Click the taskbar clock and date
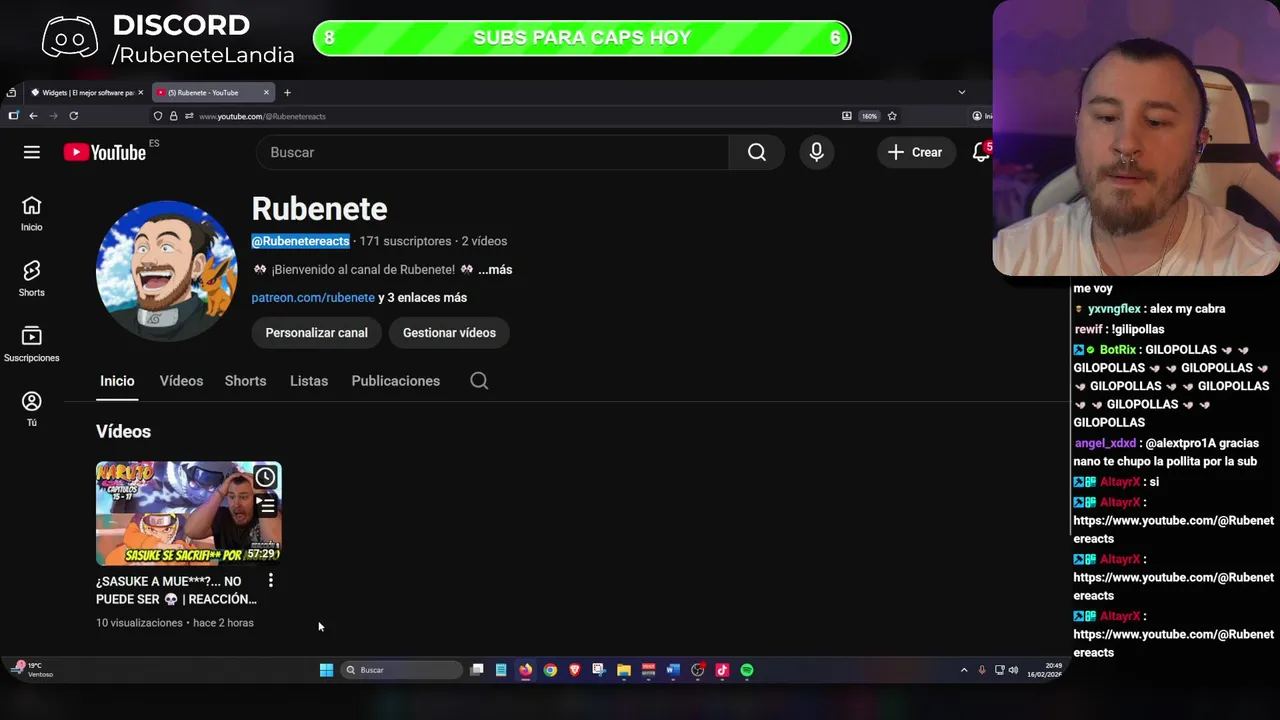The image size is (1280, 720). click(x=1044, y=670)
